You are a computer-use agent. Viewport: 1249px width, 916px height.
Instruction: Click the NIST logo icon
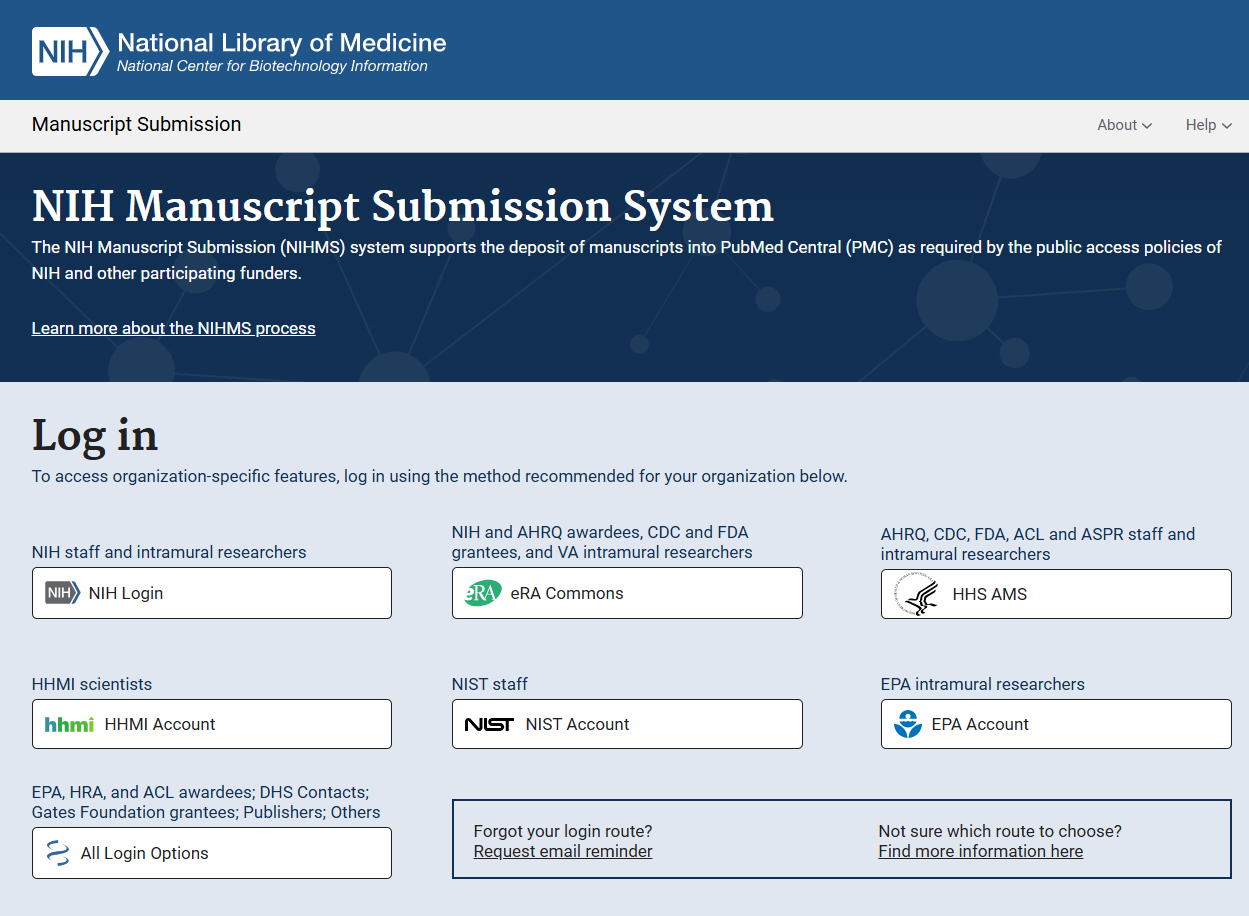[490, 724]
